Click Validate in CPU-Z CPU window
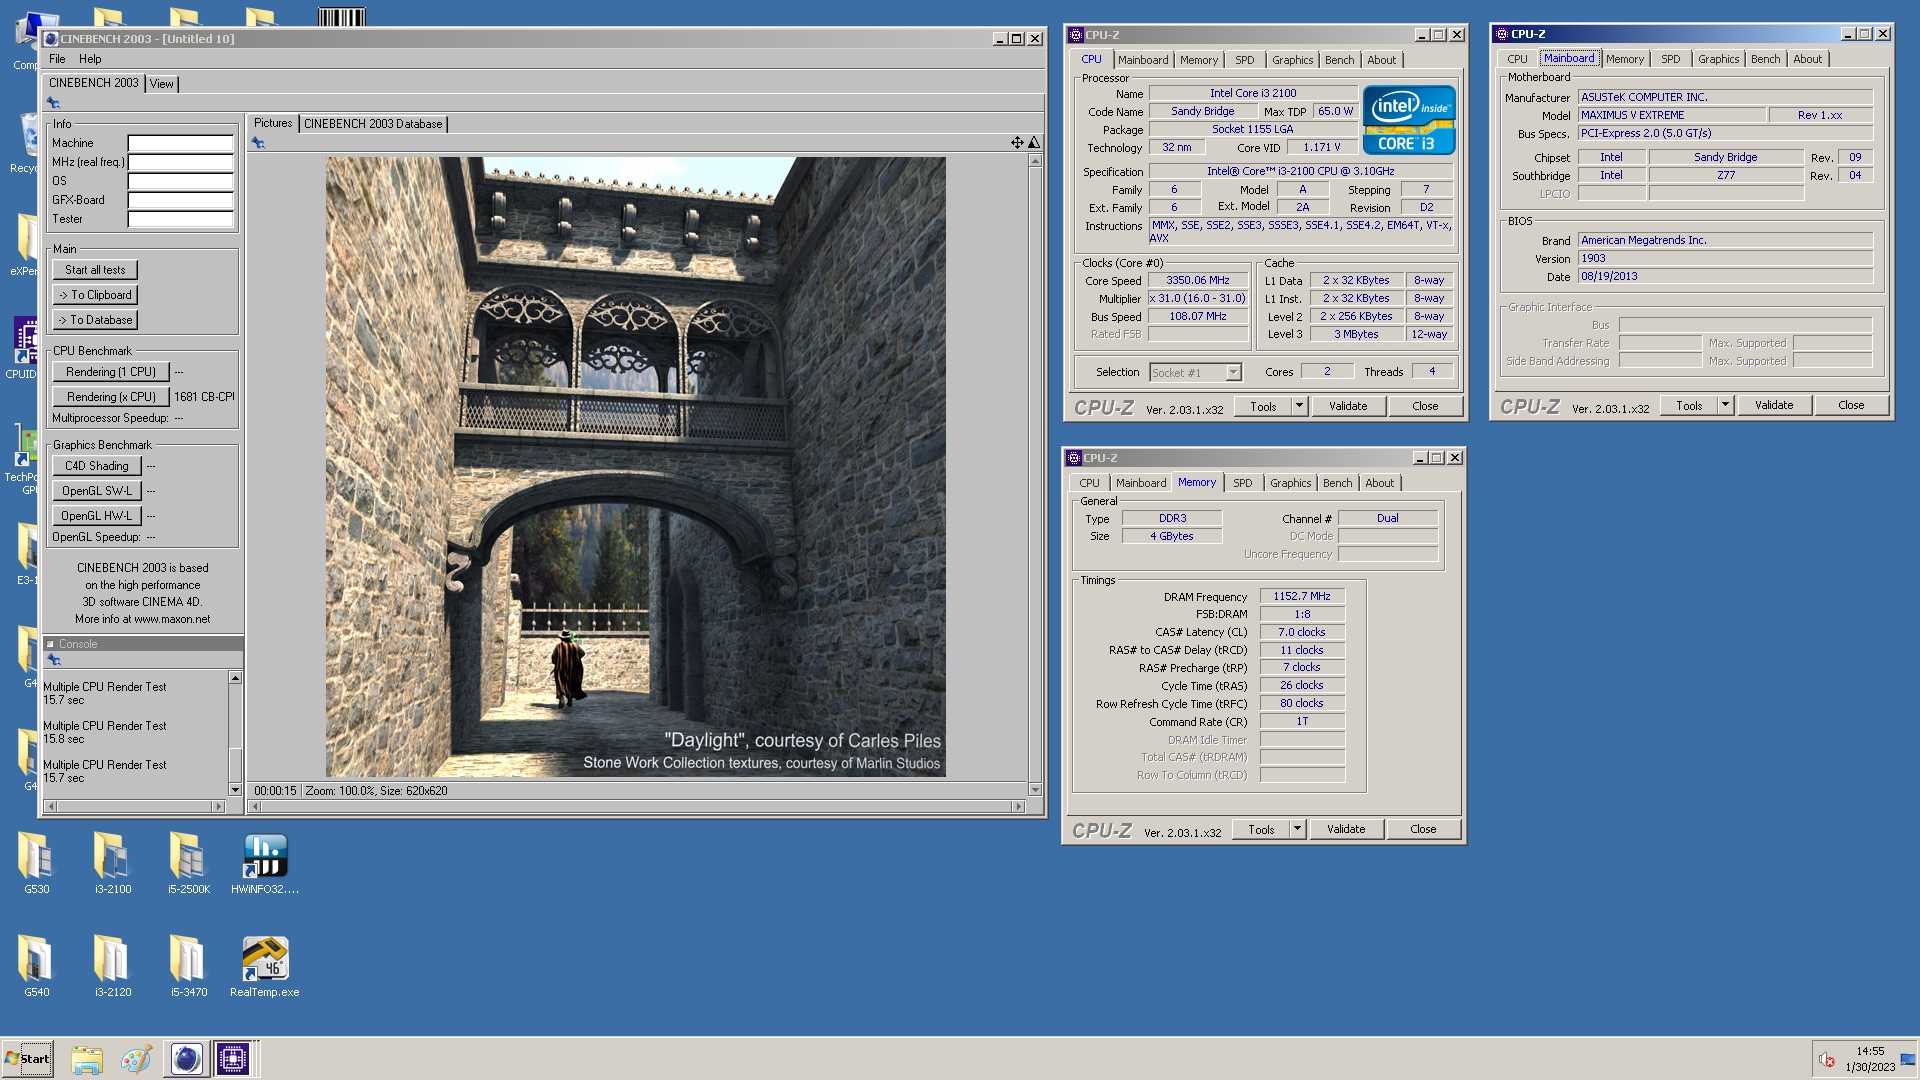This screenshot has height=1080, width=1920. (x=1348, y=406)
